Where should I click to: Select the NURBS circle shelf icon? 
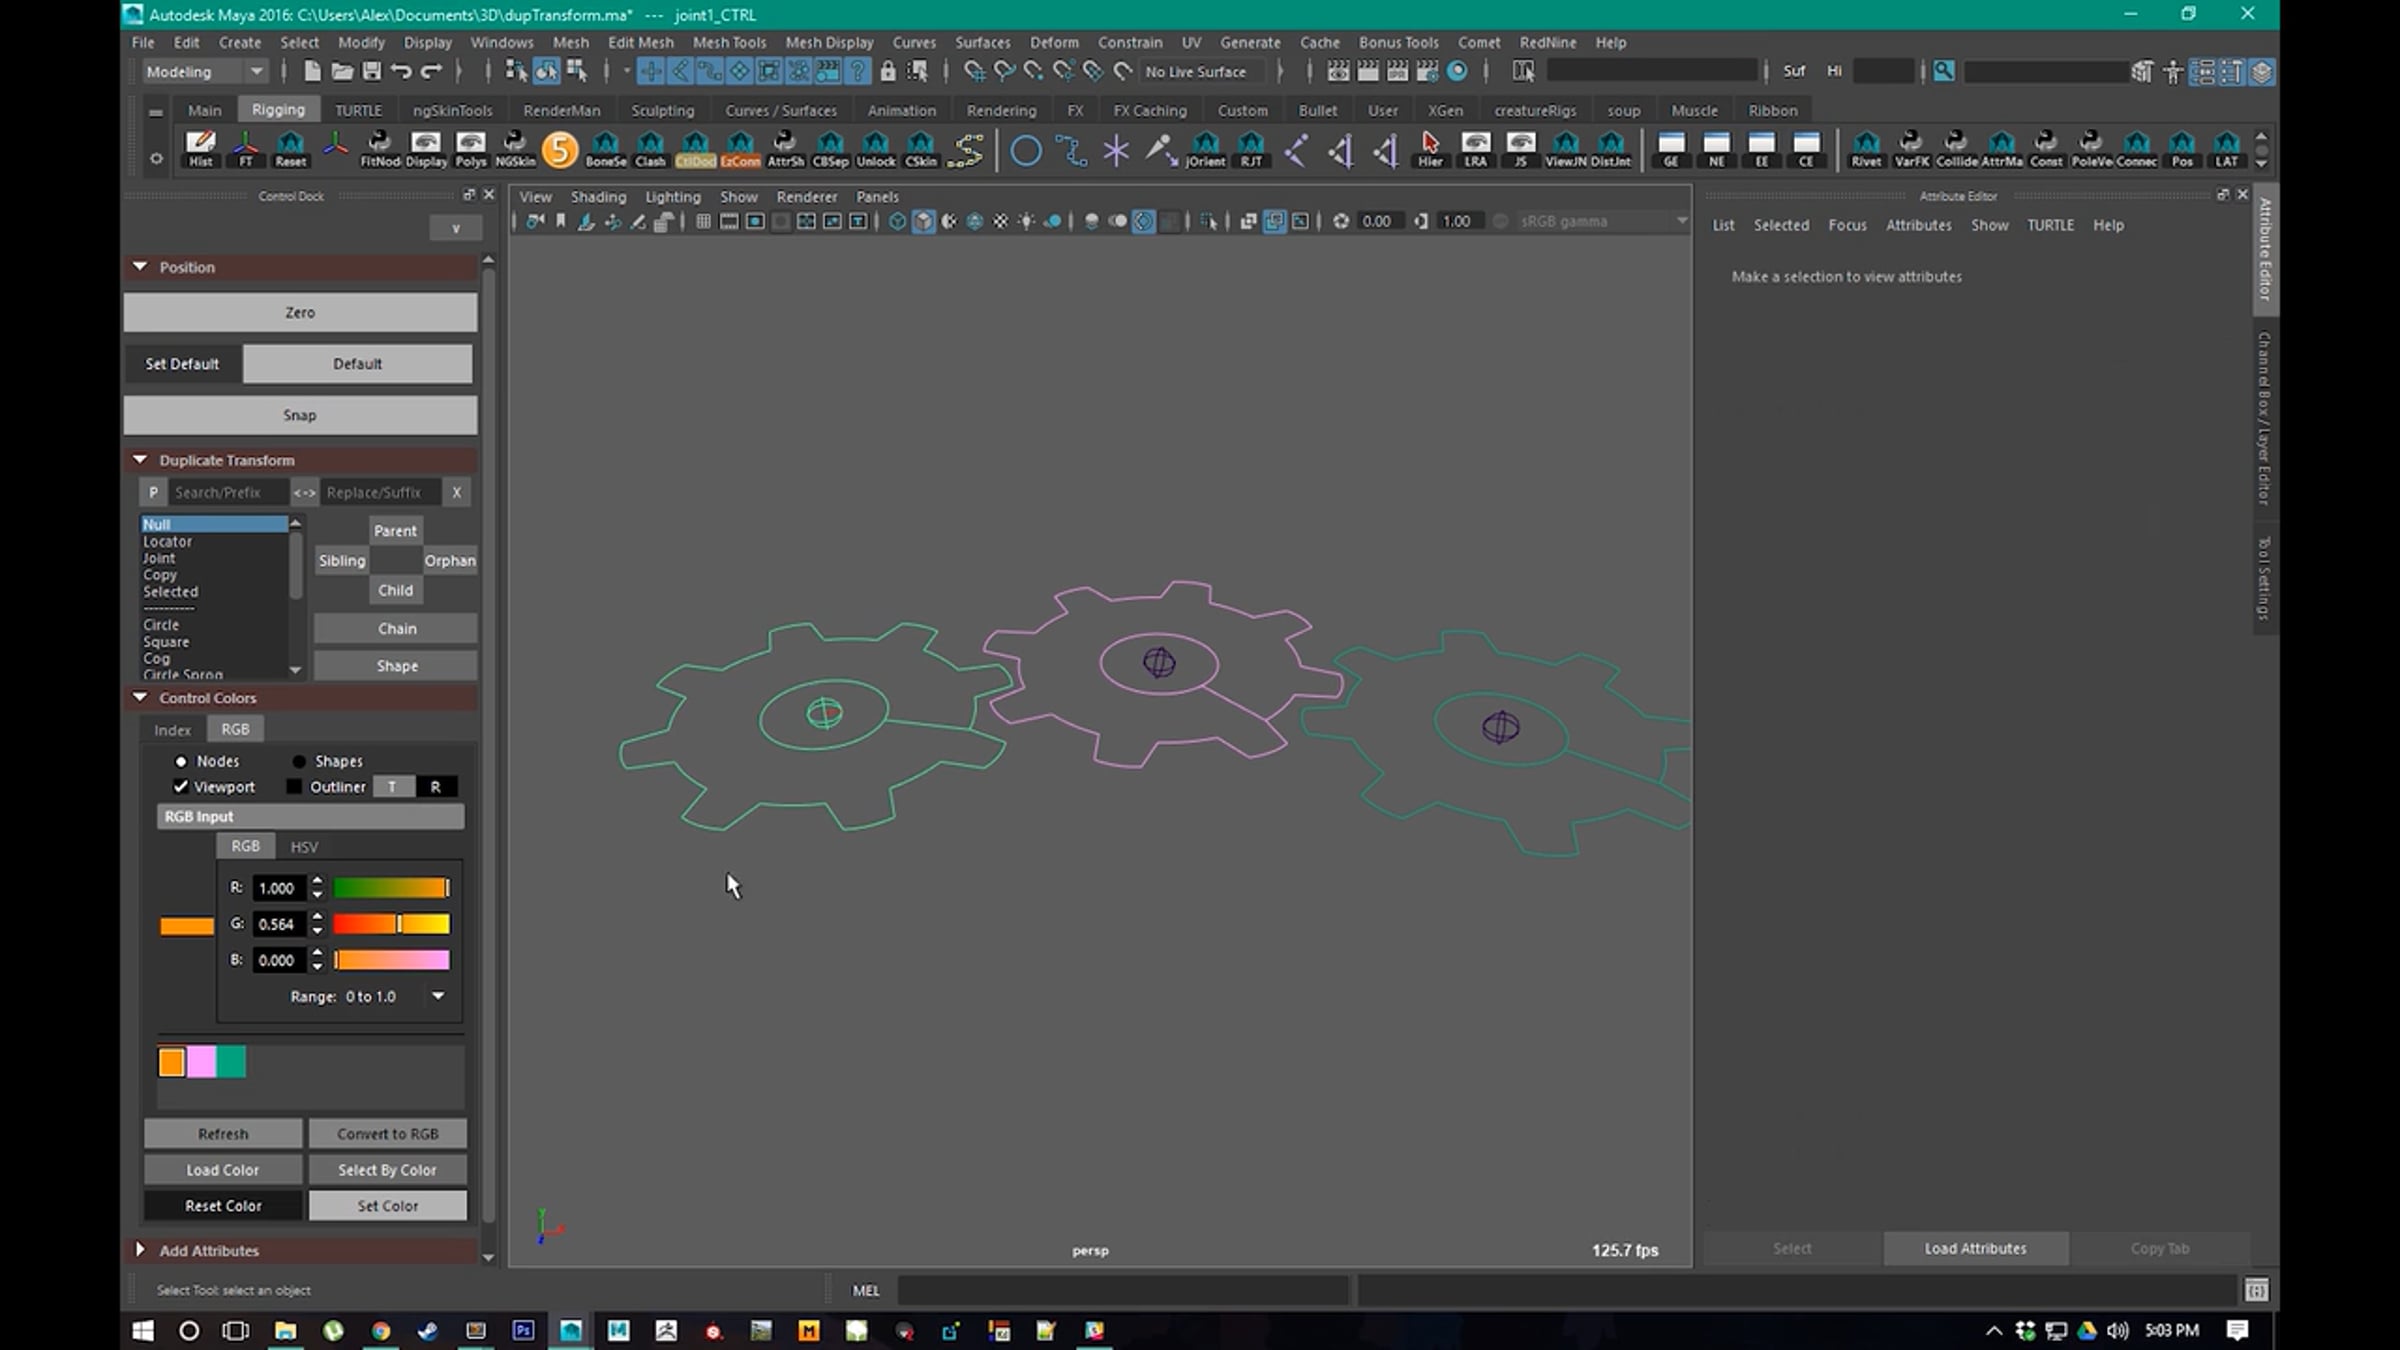pos(1025,151)
